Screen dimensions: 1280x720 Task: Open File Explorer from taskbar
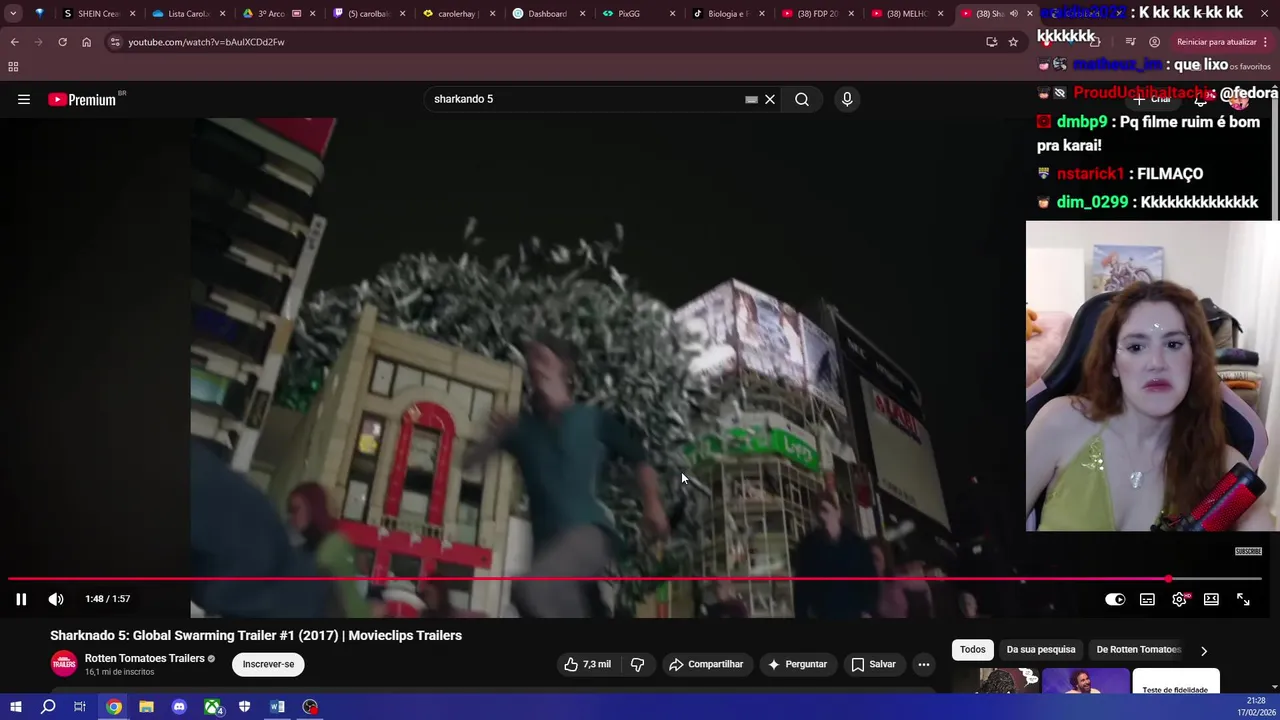(146, 707)
